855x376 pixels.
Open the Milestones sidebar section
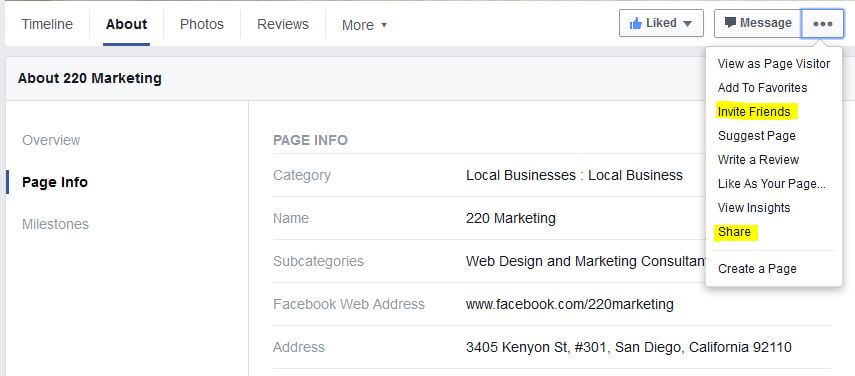pyautogui.click(x=55, y=224)
